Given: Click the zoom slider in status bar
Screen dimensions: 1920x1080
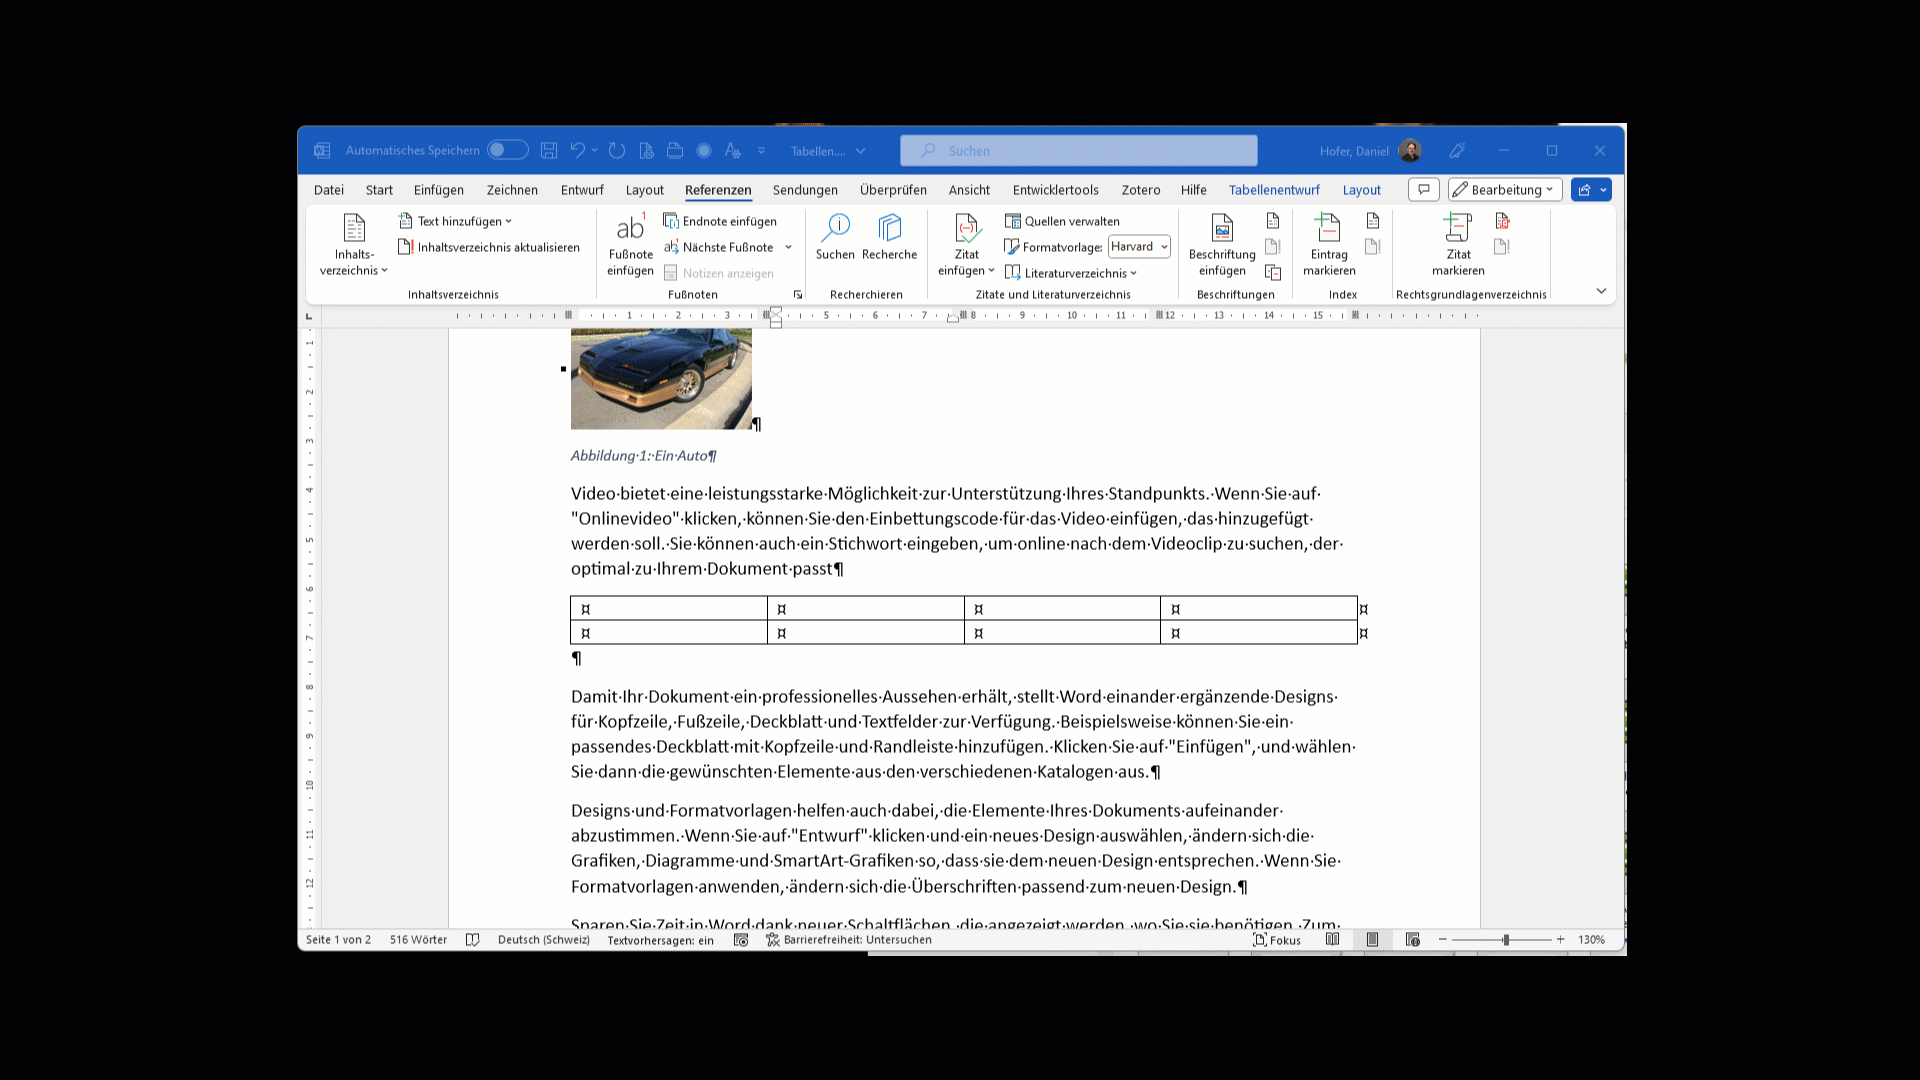Looking at the screenshot, I should click(x=1505, y=940).
